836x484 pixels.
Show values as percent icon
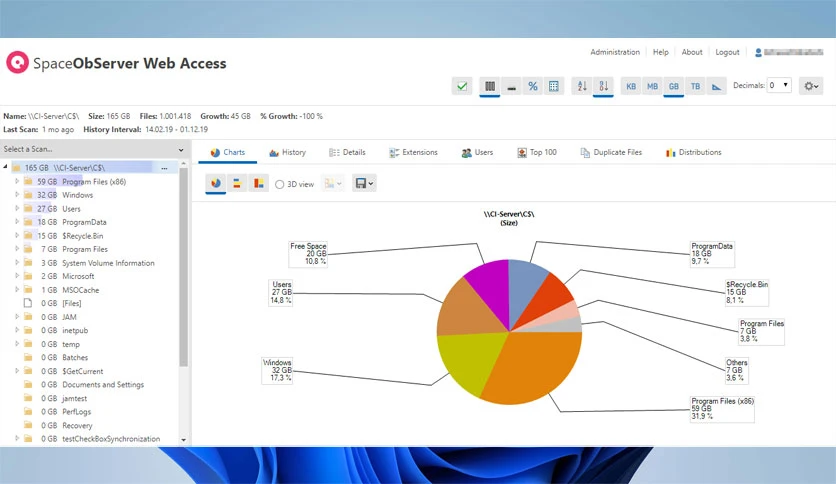coord(533,86)
